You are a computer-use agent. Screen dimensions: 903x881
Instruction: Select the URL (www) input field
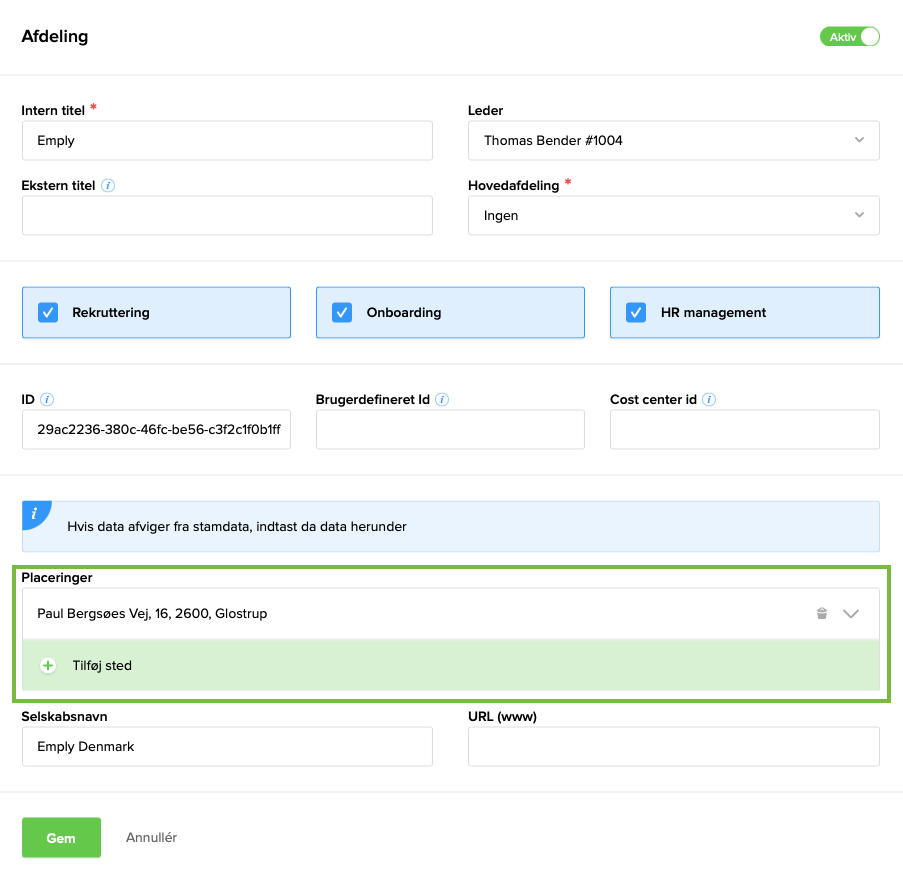click(x=673, y=746)
